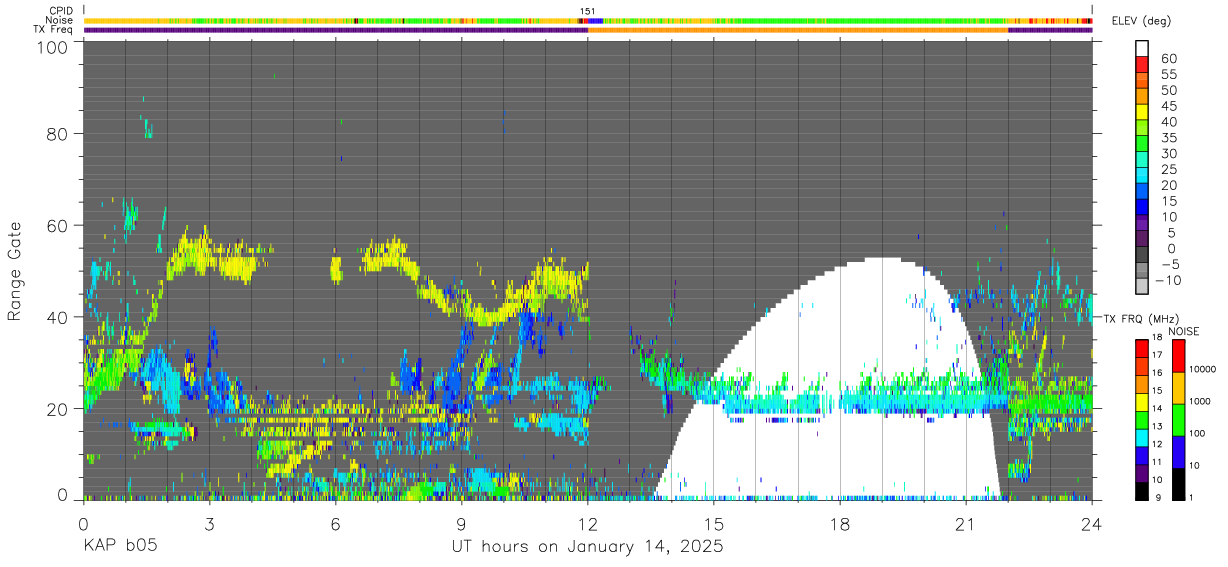Click the 3 tick on the UT hours axis

(210, 524)
